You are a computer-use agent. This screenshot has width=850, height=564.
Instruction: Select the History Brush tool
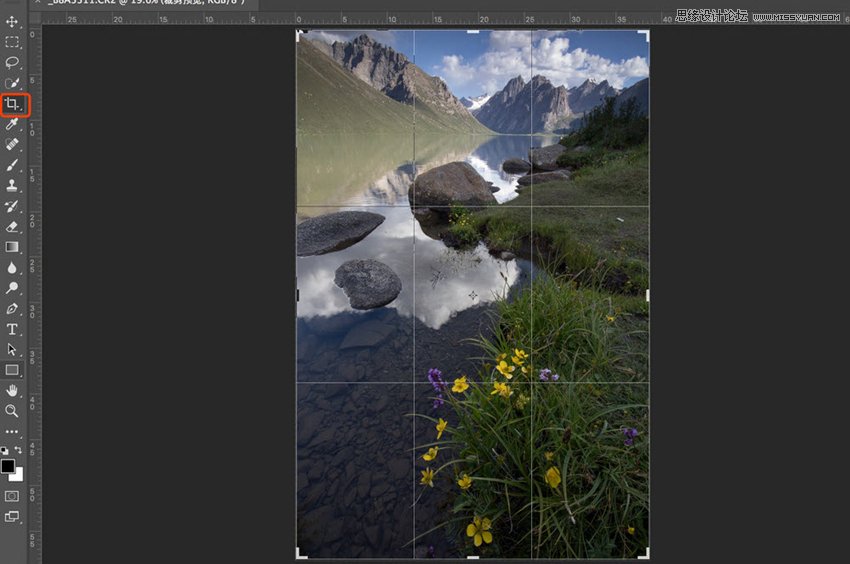[x=12, y=206]
